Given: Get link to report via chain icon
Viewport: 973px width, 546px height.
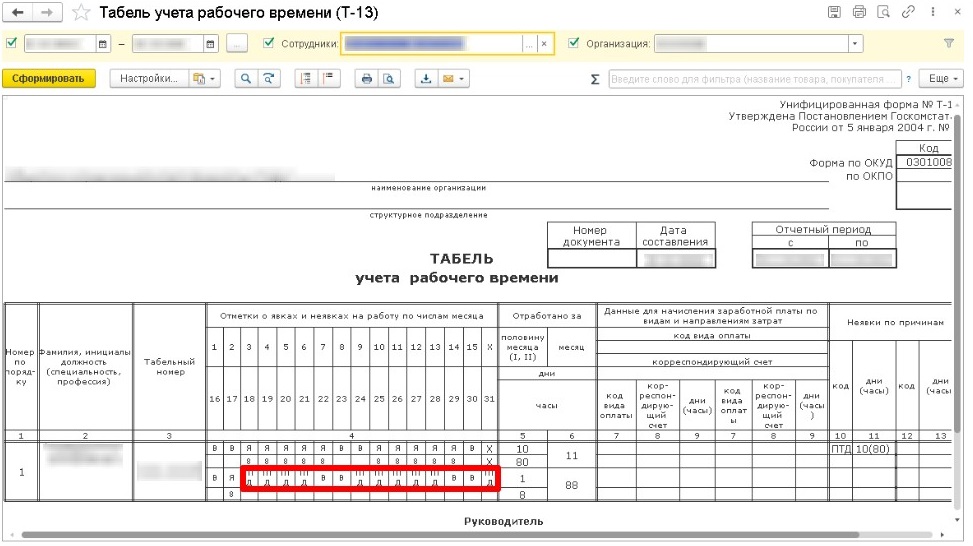Looking at the screenshot, I should (x=908, y=11).
